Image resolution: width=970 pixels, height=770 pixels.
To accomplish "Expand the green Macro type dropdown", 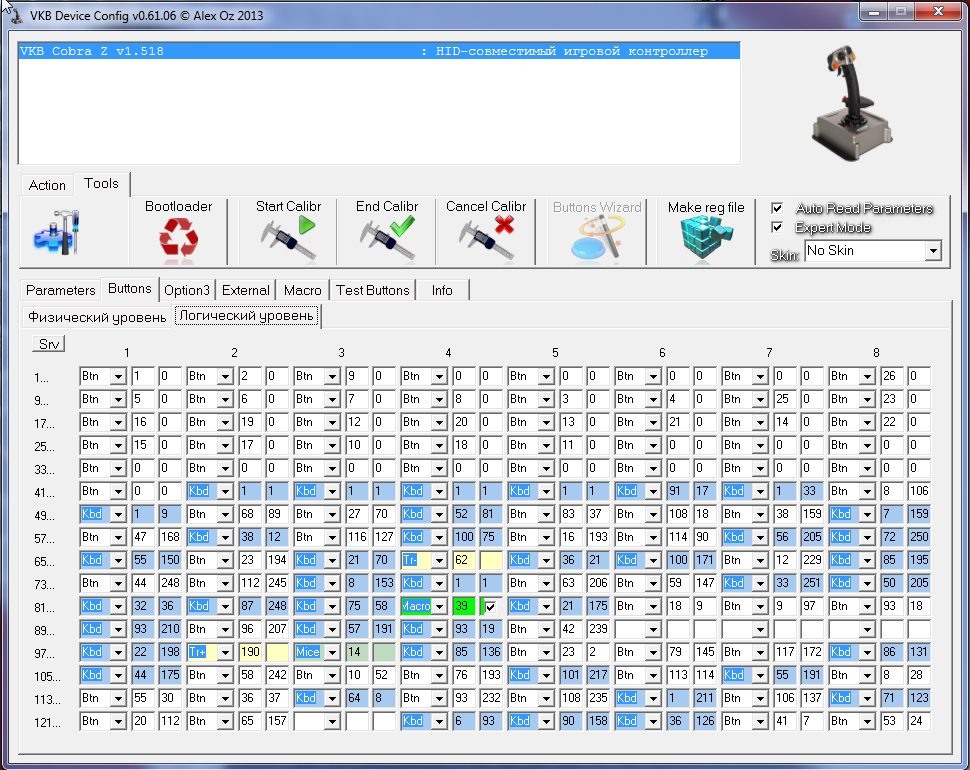I will coord(438,606).
